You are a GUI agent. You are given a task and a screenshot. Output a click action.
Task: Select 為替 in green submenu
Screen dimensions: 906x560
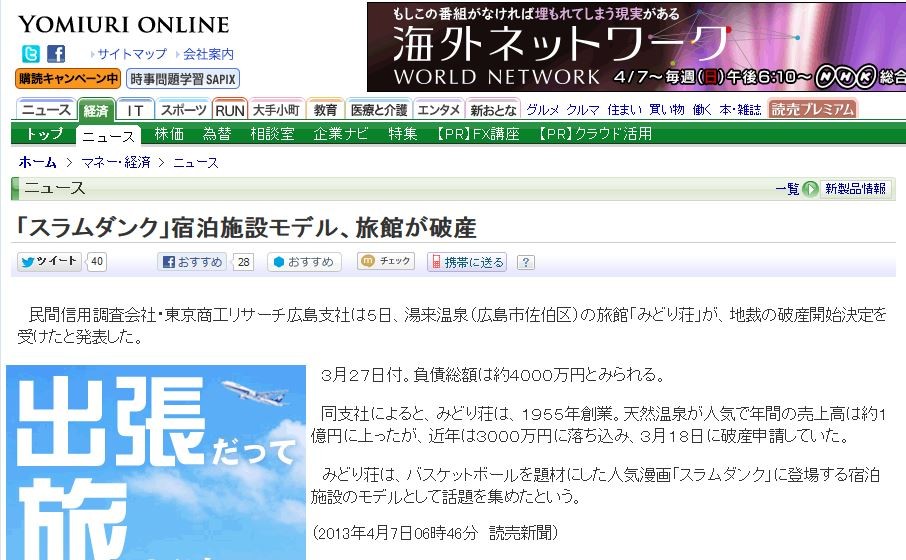[217, 134]
